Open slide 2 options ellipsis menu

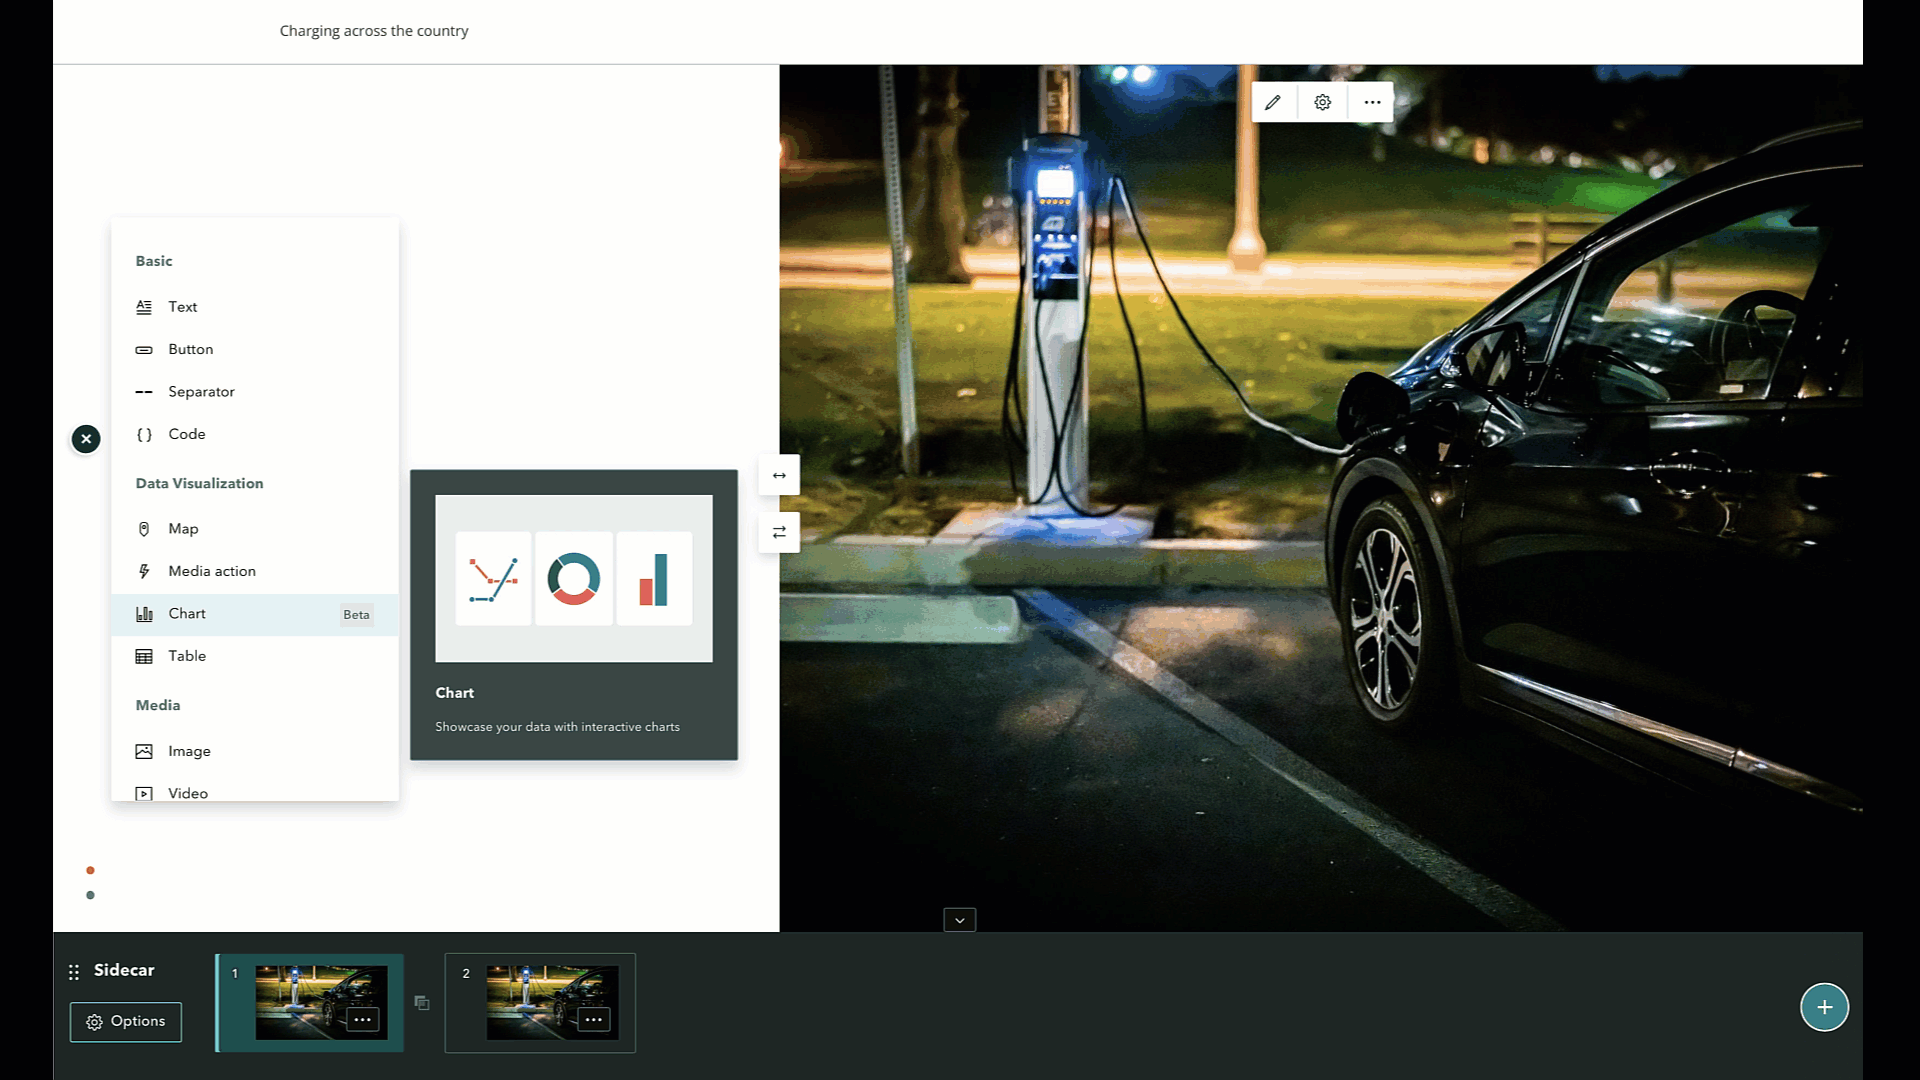pyautogui.click(x=593, y=1020)
